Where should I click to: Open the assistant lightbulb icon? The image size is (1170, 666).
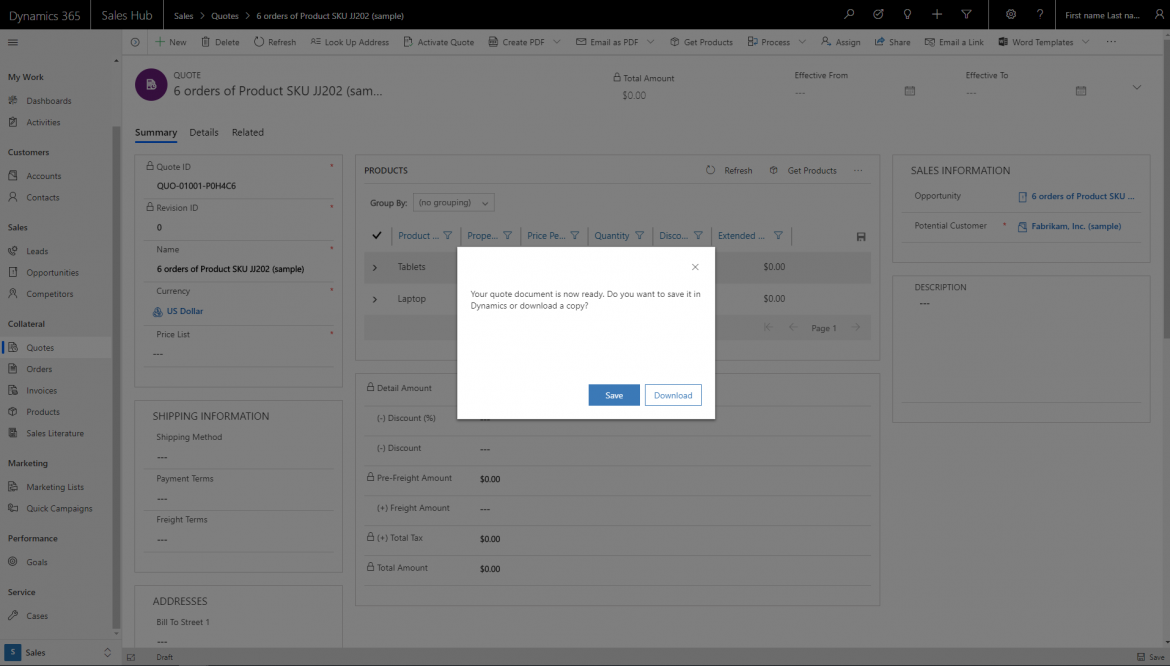coord(907,14)
